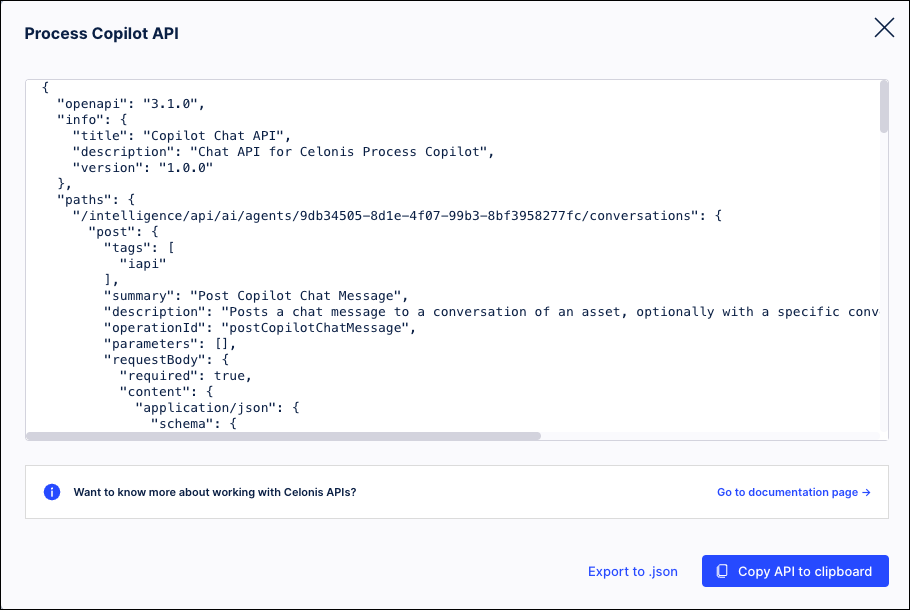Click the "iapi" tag value
Image resolution: width=910 pixels, height=610 pixels.
pos(143,264)
